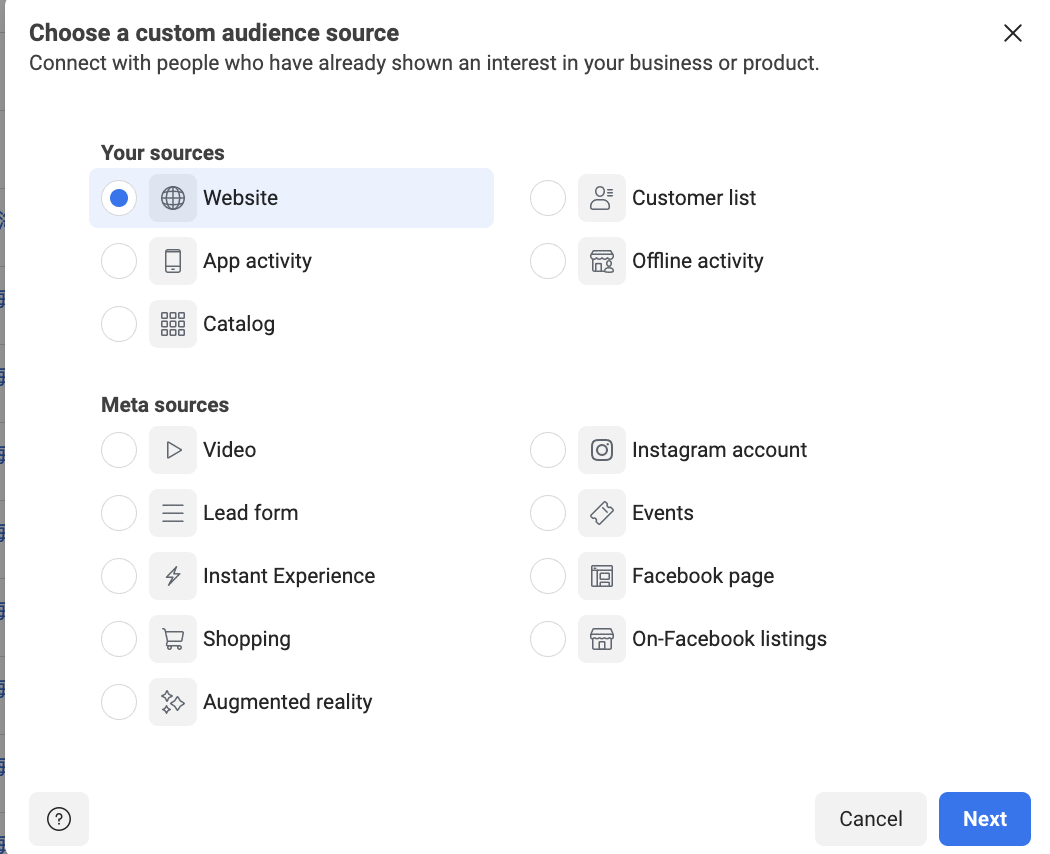
Task: Cancel the audience source selection
Action: 871,819
